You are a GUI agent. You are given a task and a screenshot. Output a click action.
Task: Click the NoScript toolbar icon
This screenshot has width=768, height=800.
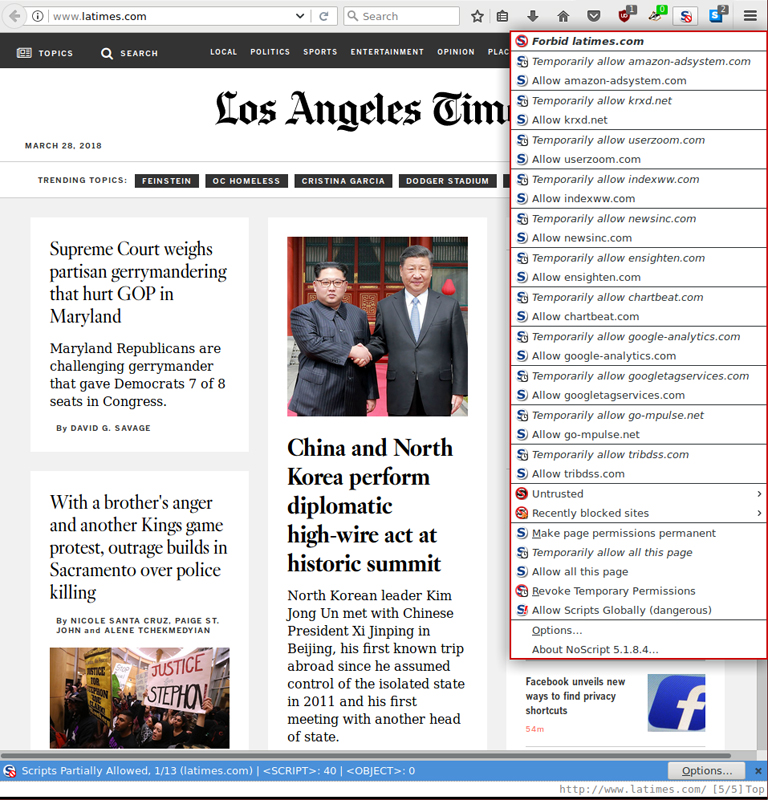point(685,16)
